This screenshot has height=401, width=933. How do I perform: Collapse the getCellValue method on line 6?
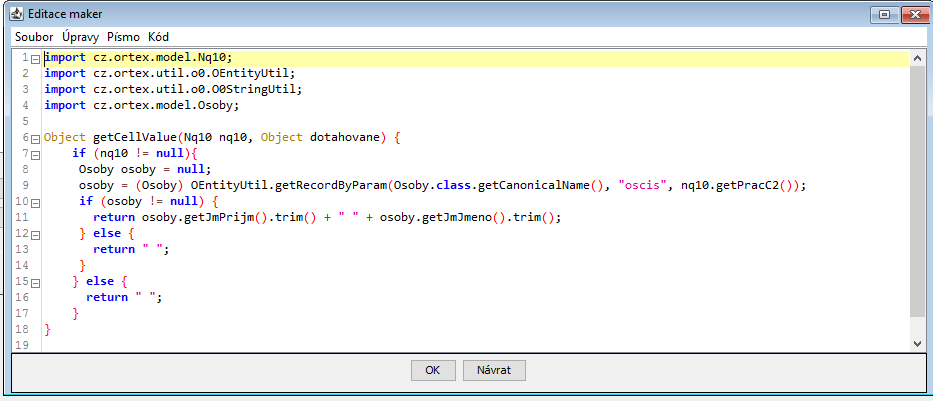[x=36, y=138]
